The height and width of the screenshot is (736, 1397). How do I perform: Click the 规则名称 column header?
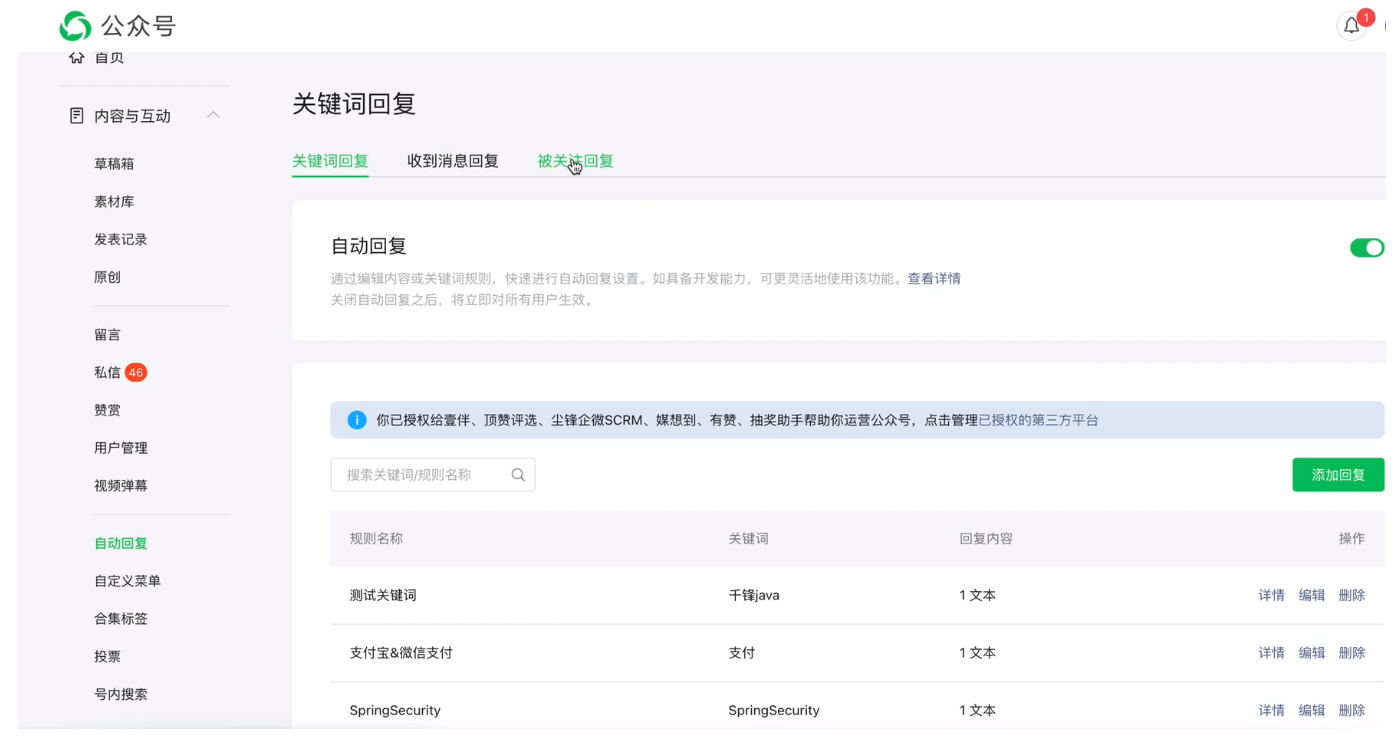coord(376,539)
